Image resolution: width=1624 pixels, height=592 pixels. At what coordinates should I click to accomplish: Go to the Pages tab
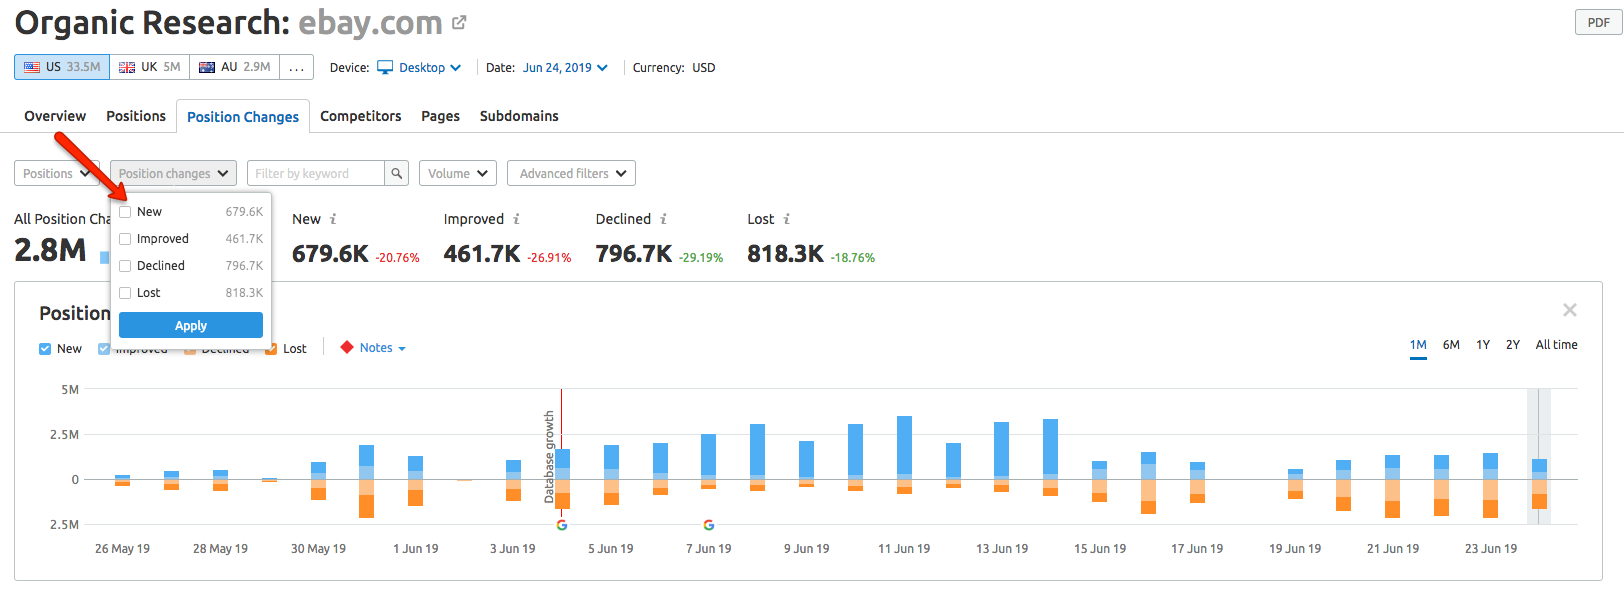(x=440, y=116)
